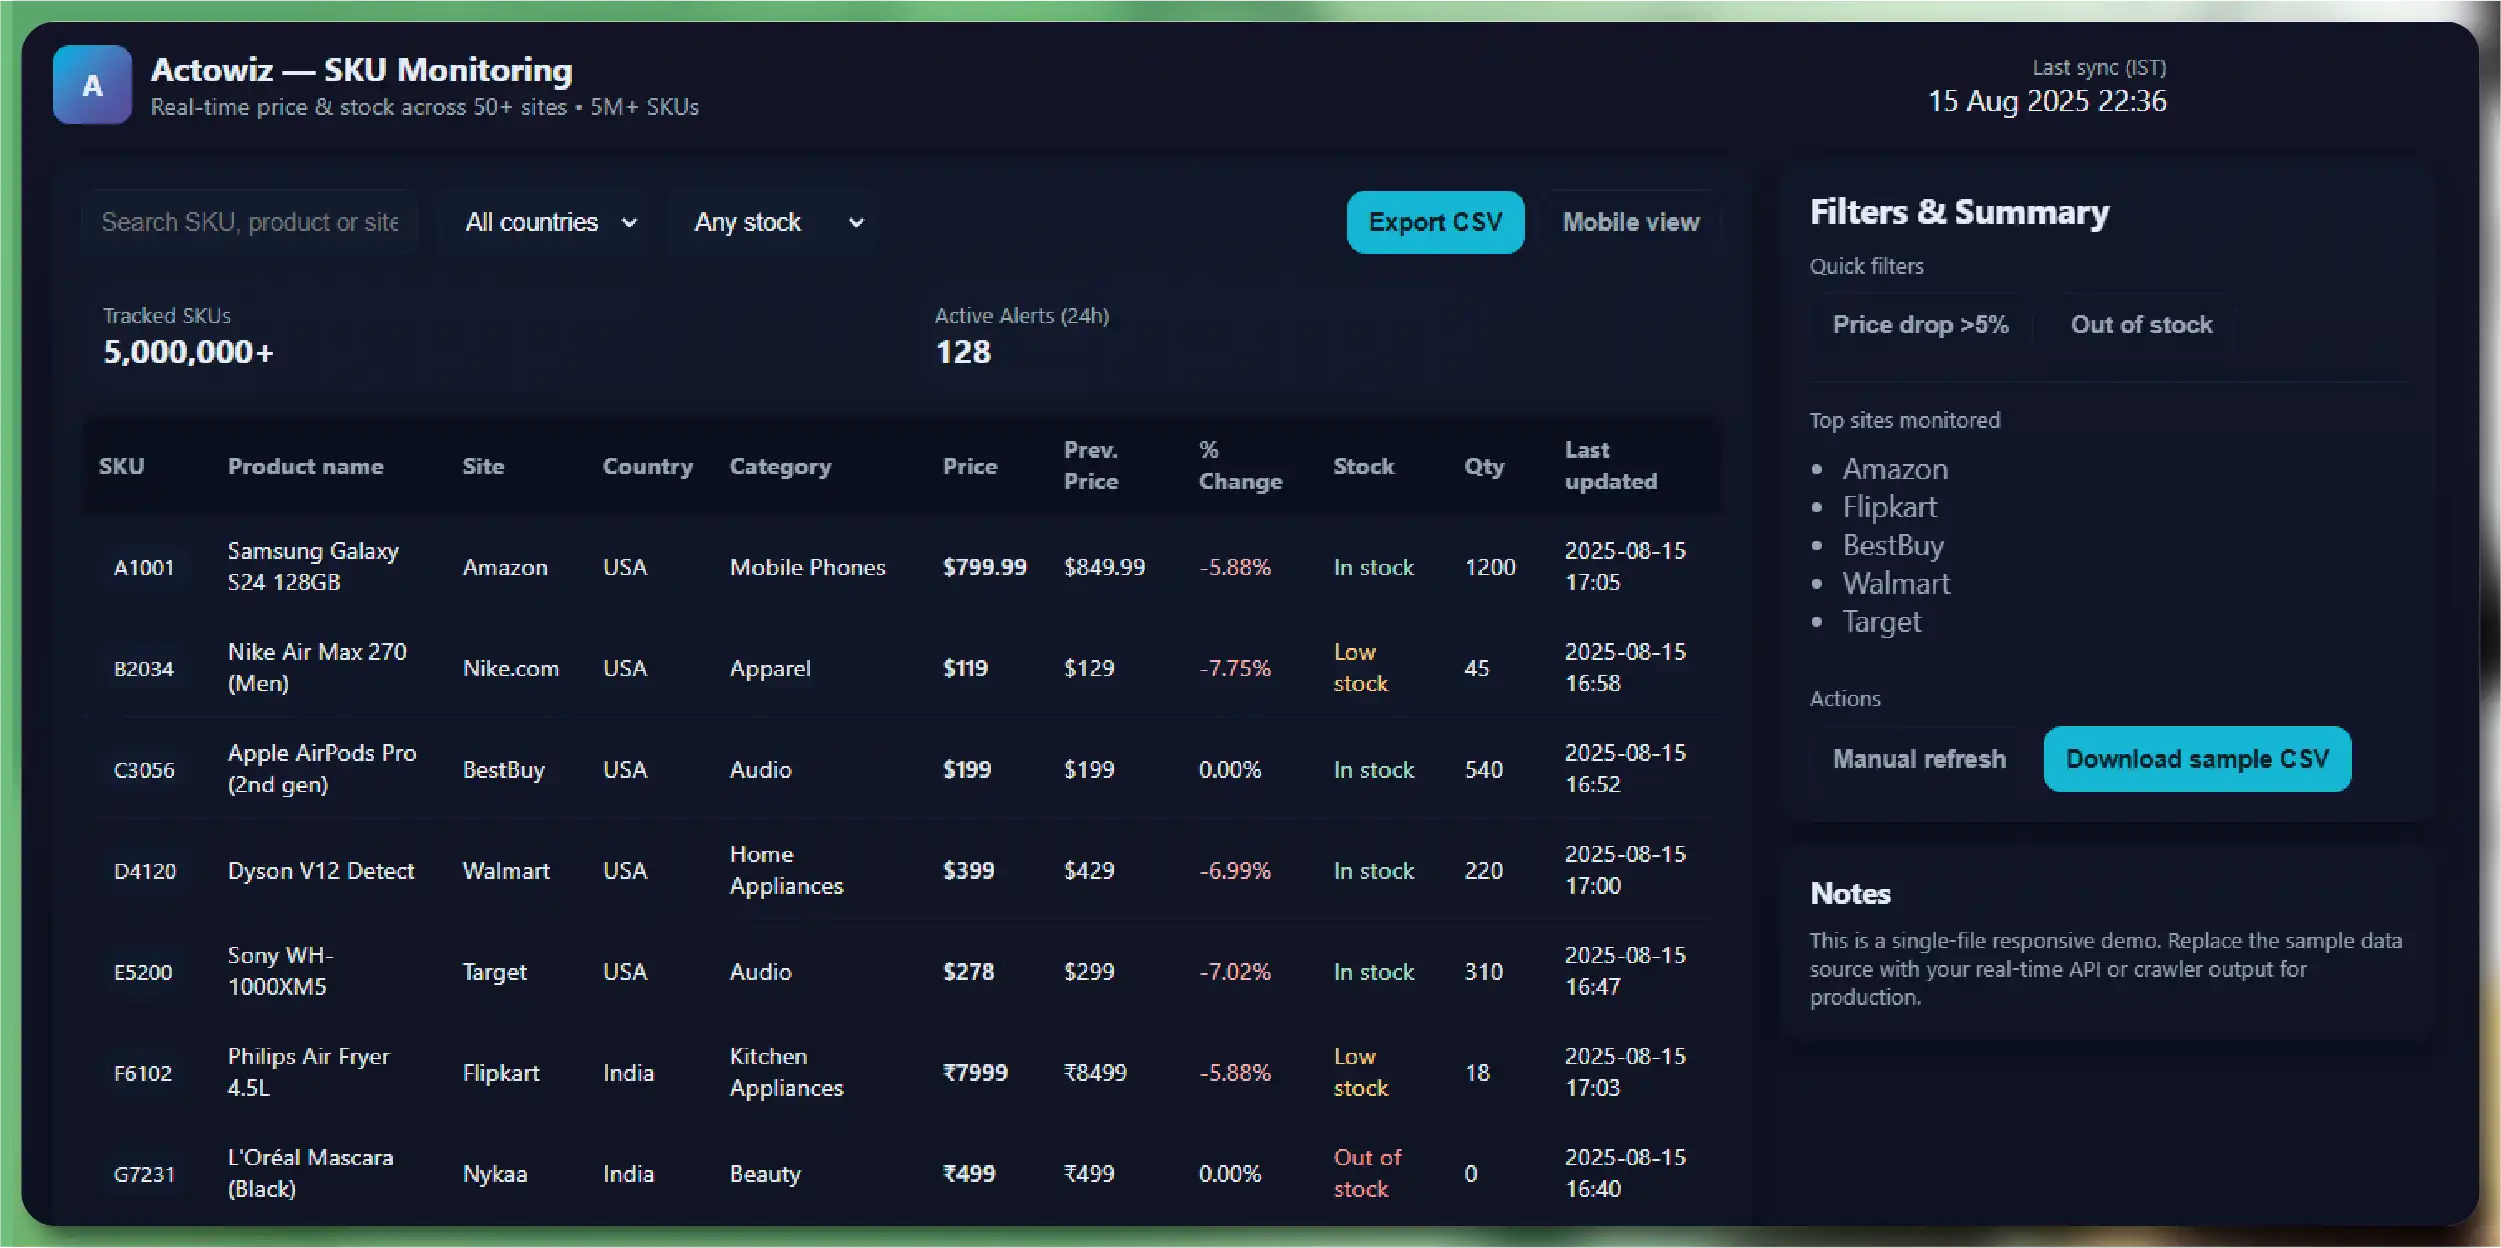Click the Manual refresh button
Image resolution: width=2501 pixels, height=1248 pixels.
click(1918, 759)
